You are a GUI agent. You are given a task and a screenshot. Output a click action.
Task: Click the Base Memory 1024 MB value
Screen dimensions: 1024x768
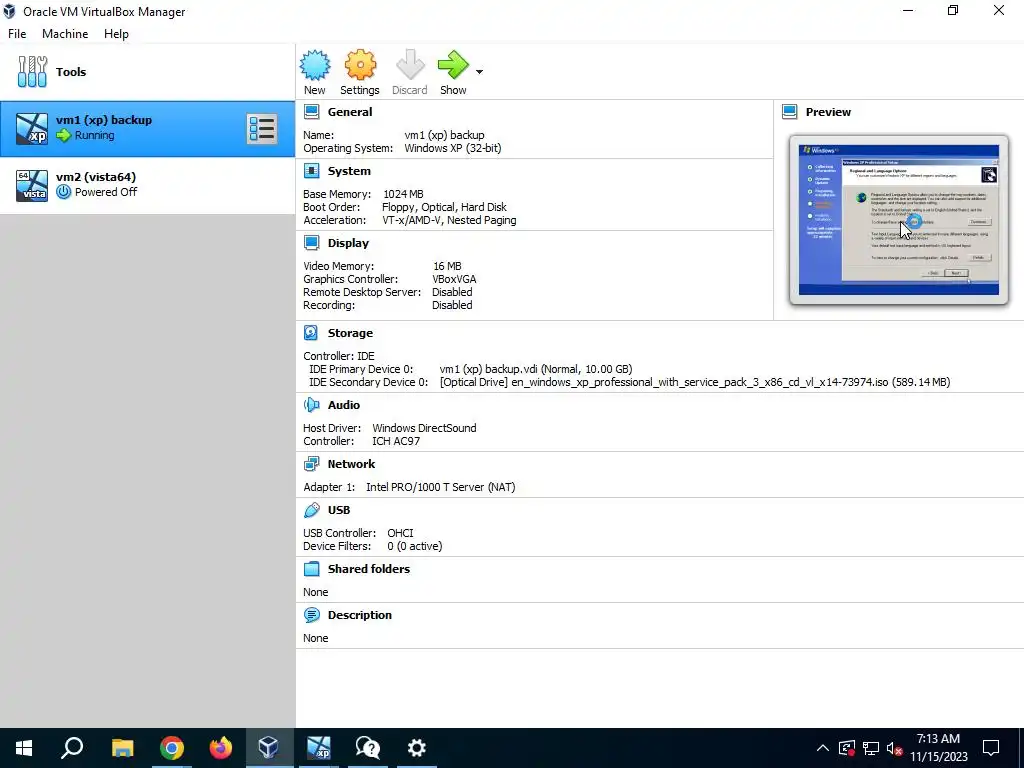click(x=403, y=194)
